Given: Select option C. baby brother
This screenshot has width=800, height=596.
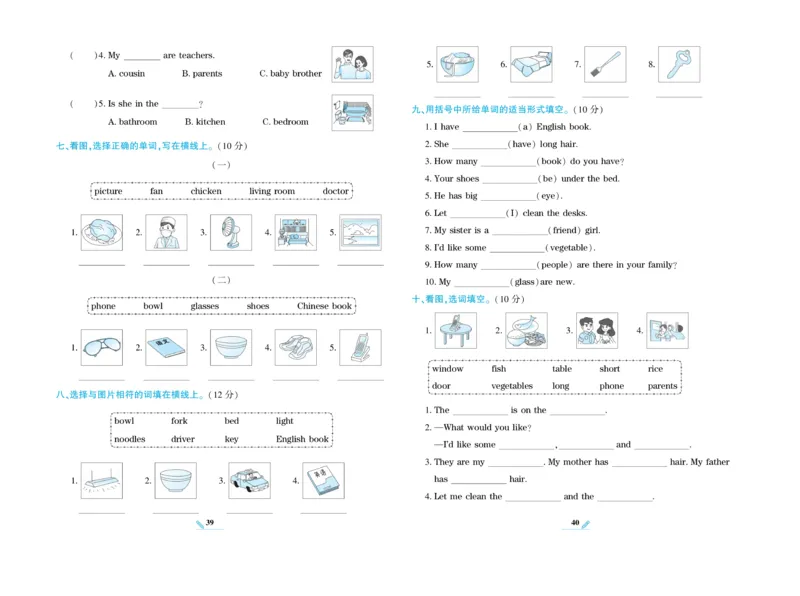Looking at the screenshot, I should 290,74.
